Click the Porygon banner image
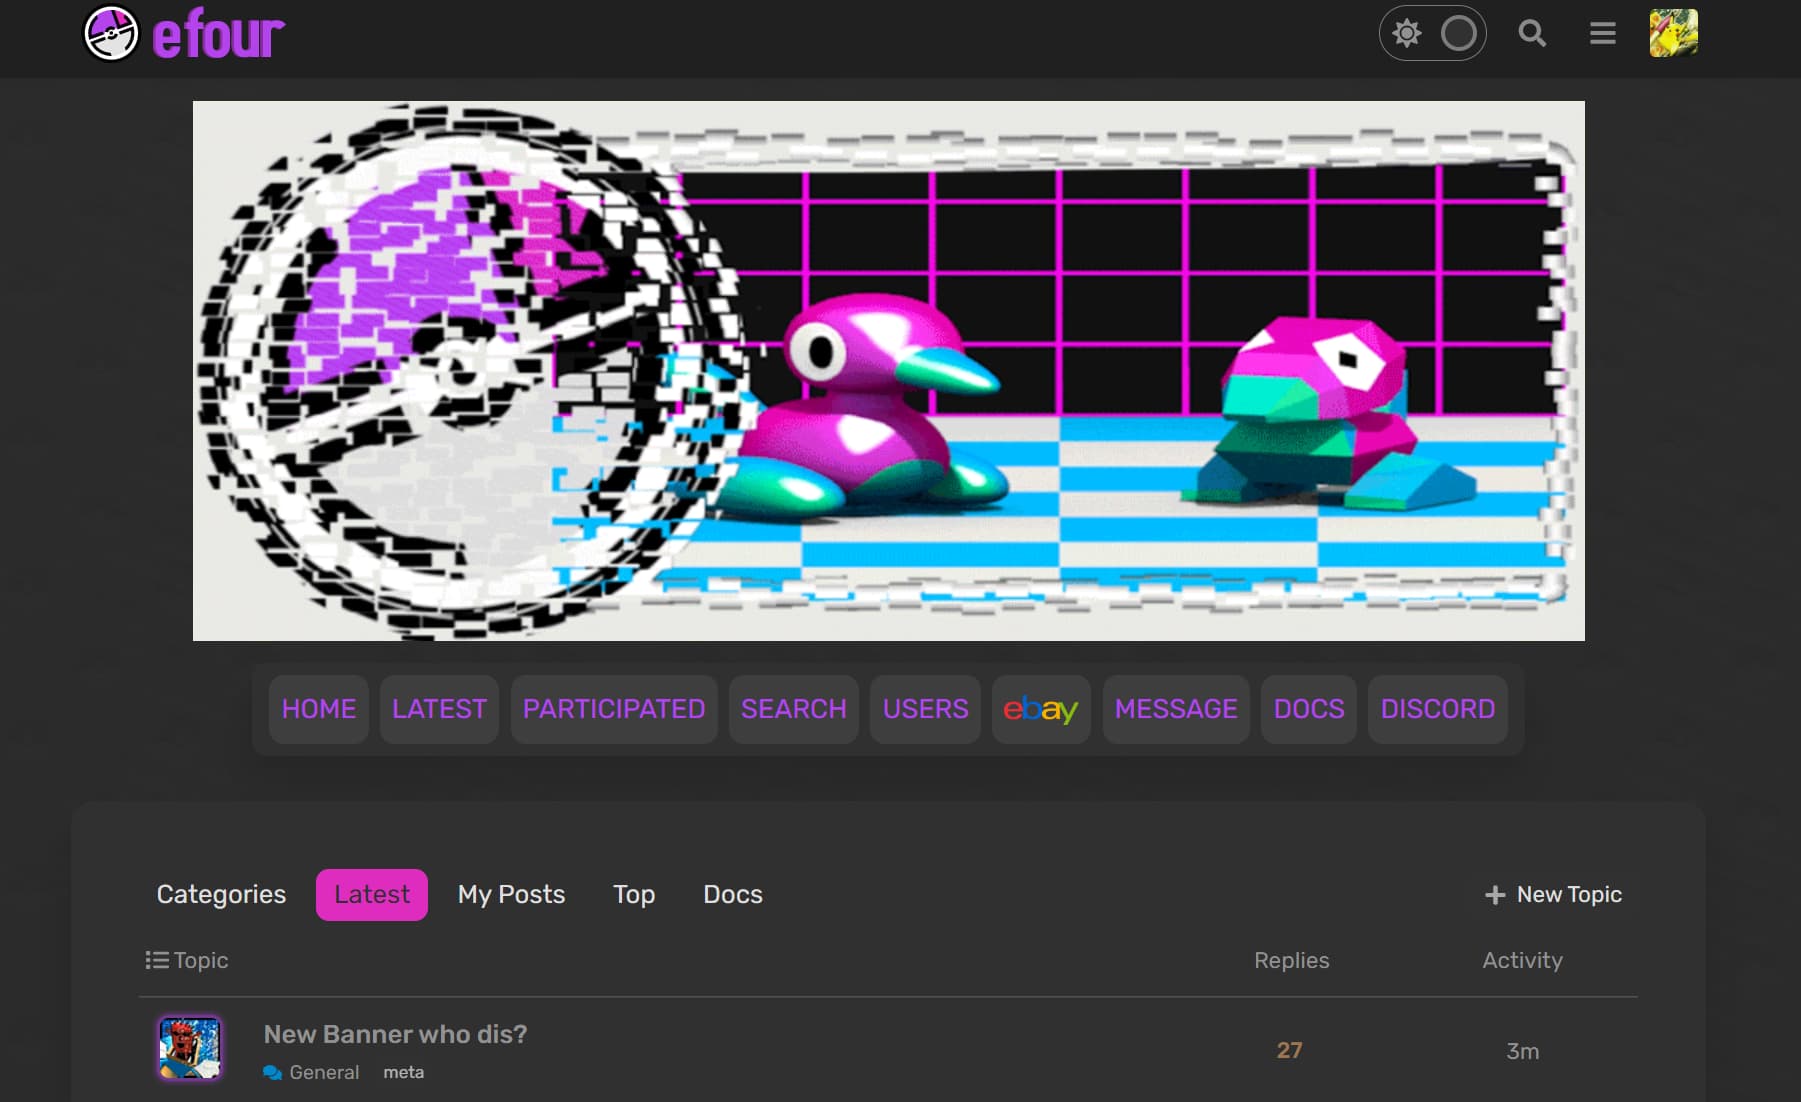 888,370
